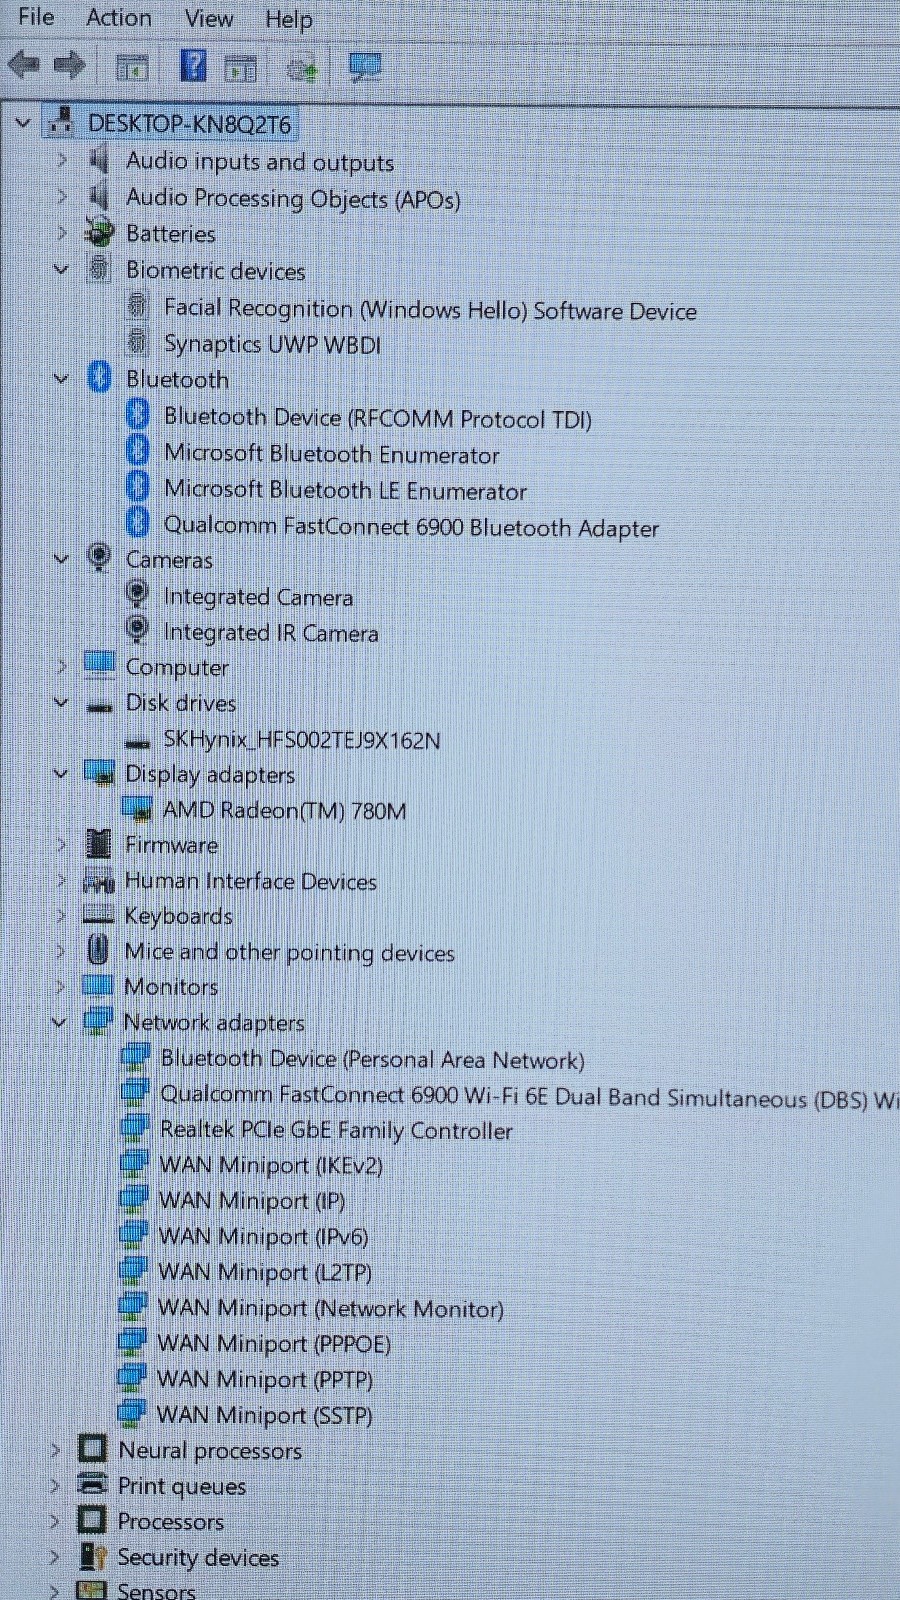This screenshot has height=1600, width=900.
Task: Select Microsoft Bluetooth Enumerator
Action: (332, 454)
